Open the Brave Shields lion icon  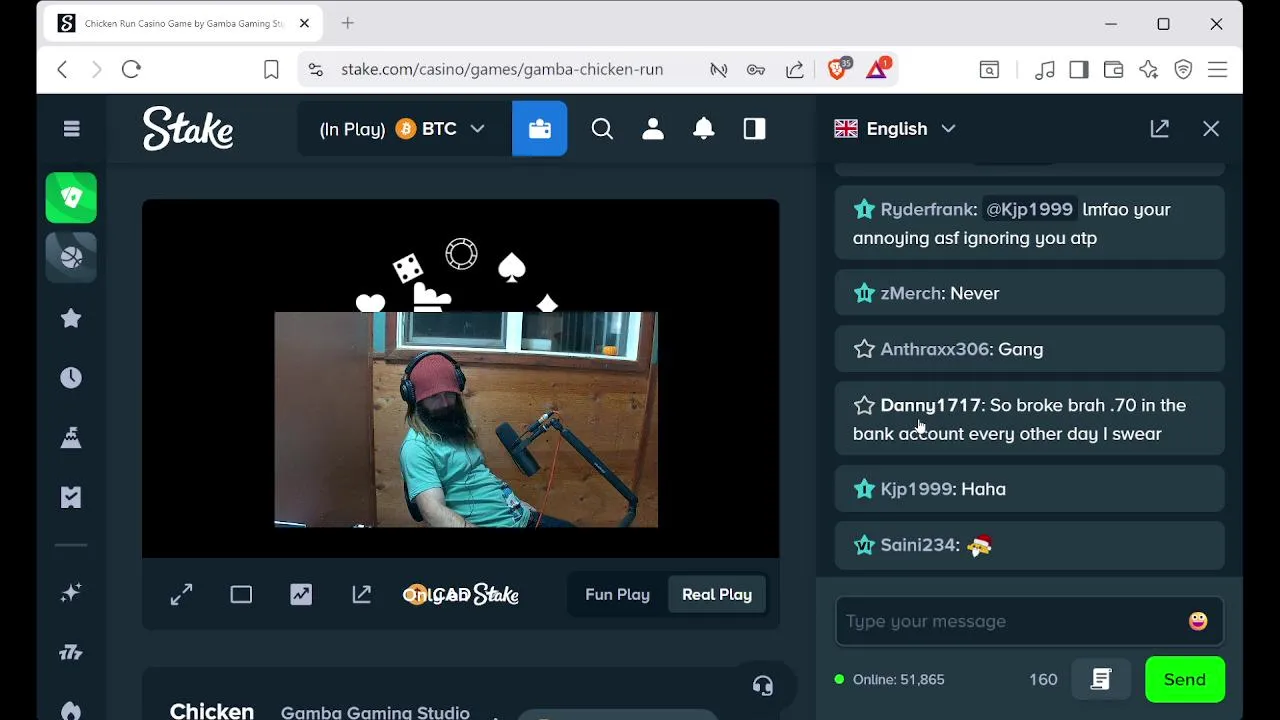839,69
